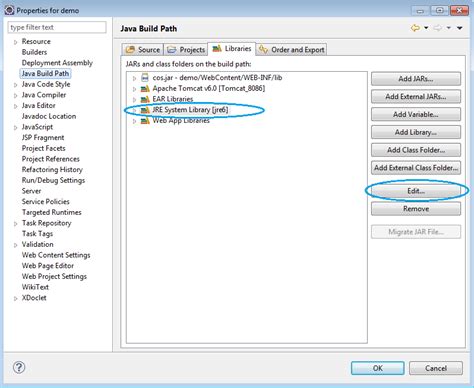Select Web Project Settings in the tree
Screen dimensions: 474x388
click(54, 276)
